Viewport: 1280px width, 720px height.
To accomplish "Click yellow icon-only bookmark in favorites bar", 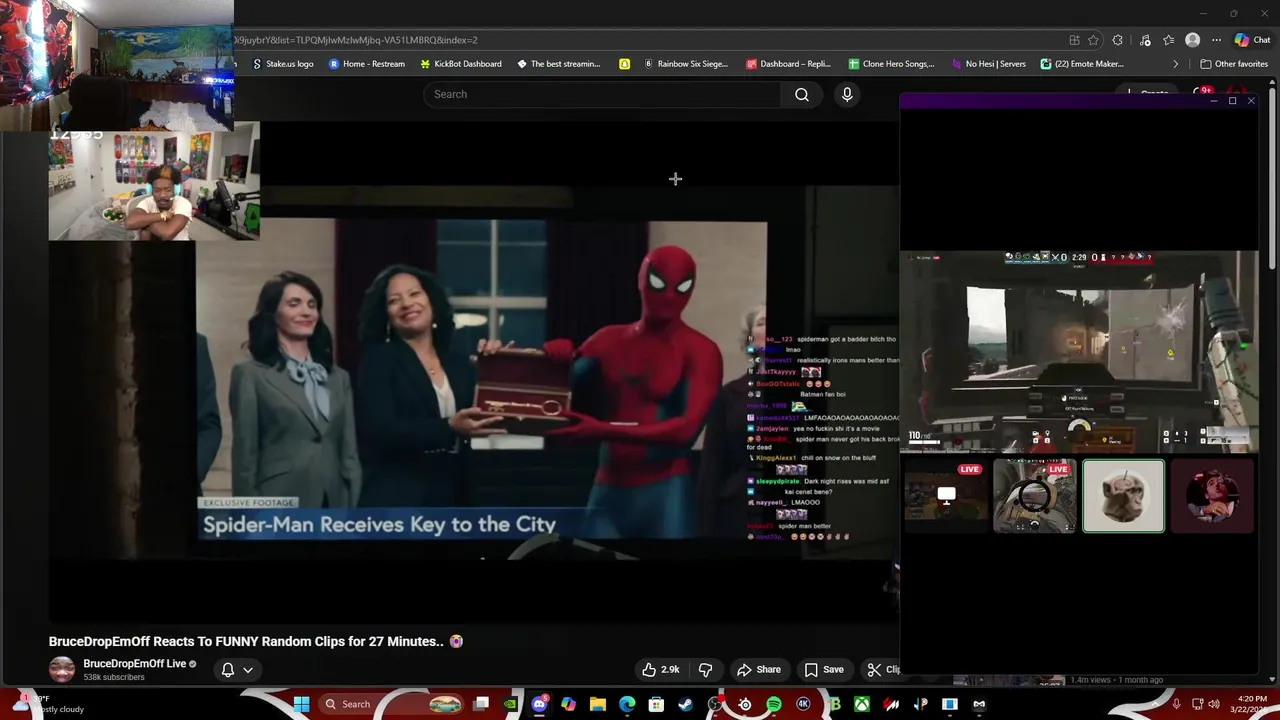I will (x=624, y=64).
